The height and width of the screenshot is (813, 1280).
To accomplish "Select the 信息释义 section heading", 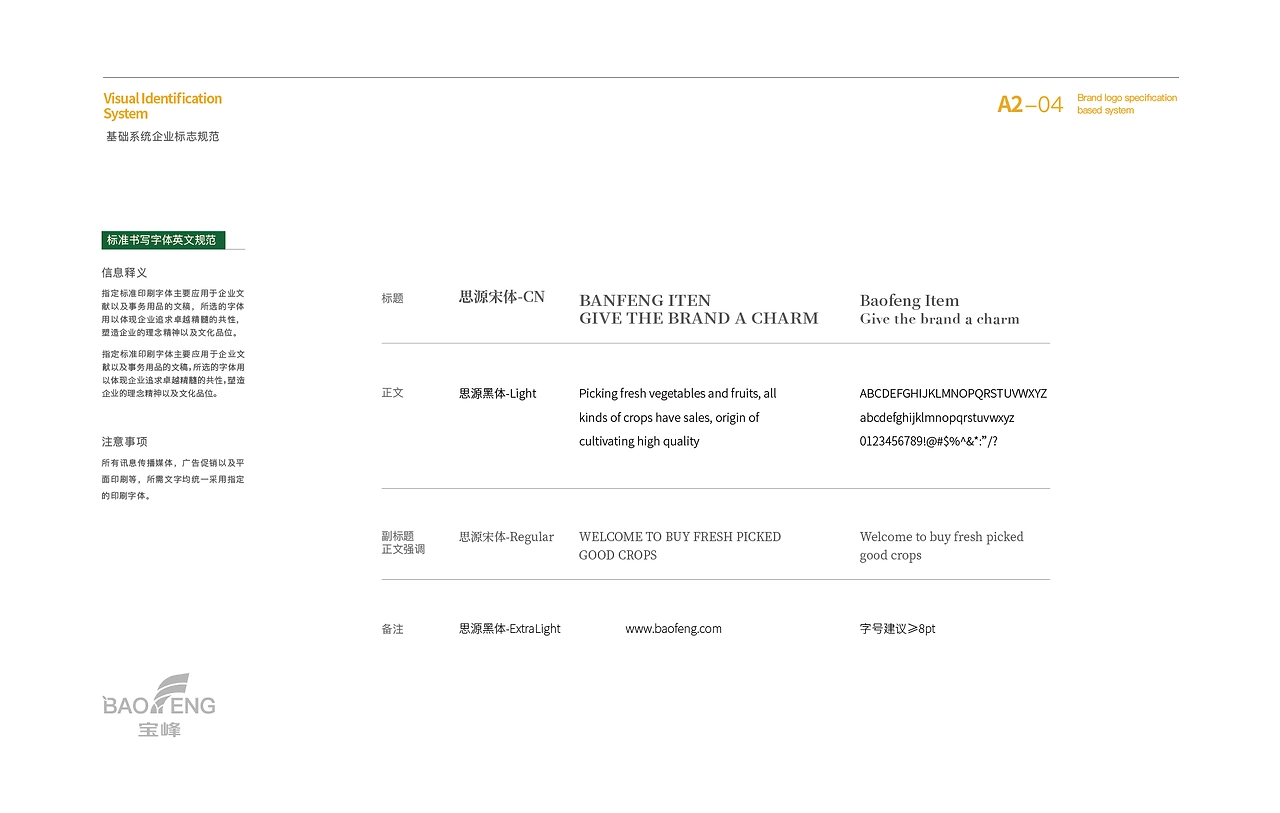I will tap(124, 272).
